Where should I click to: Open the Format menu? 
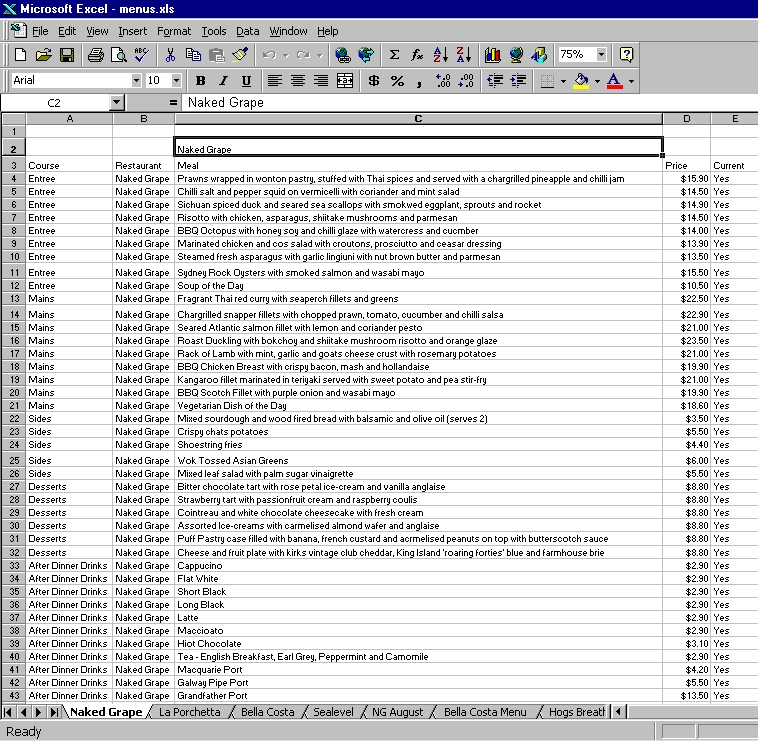[174, 31]
